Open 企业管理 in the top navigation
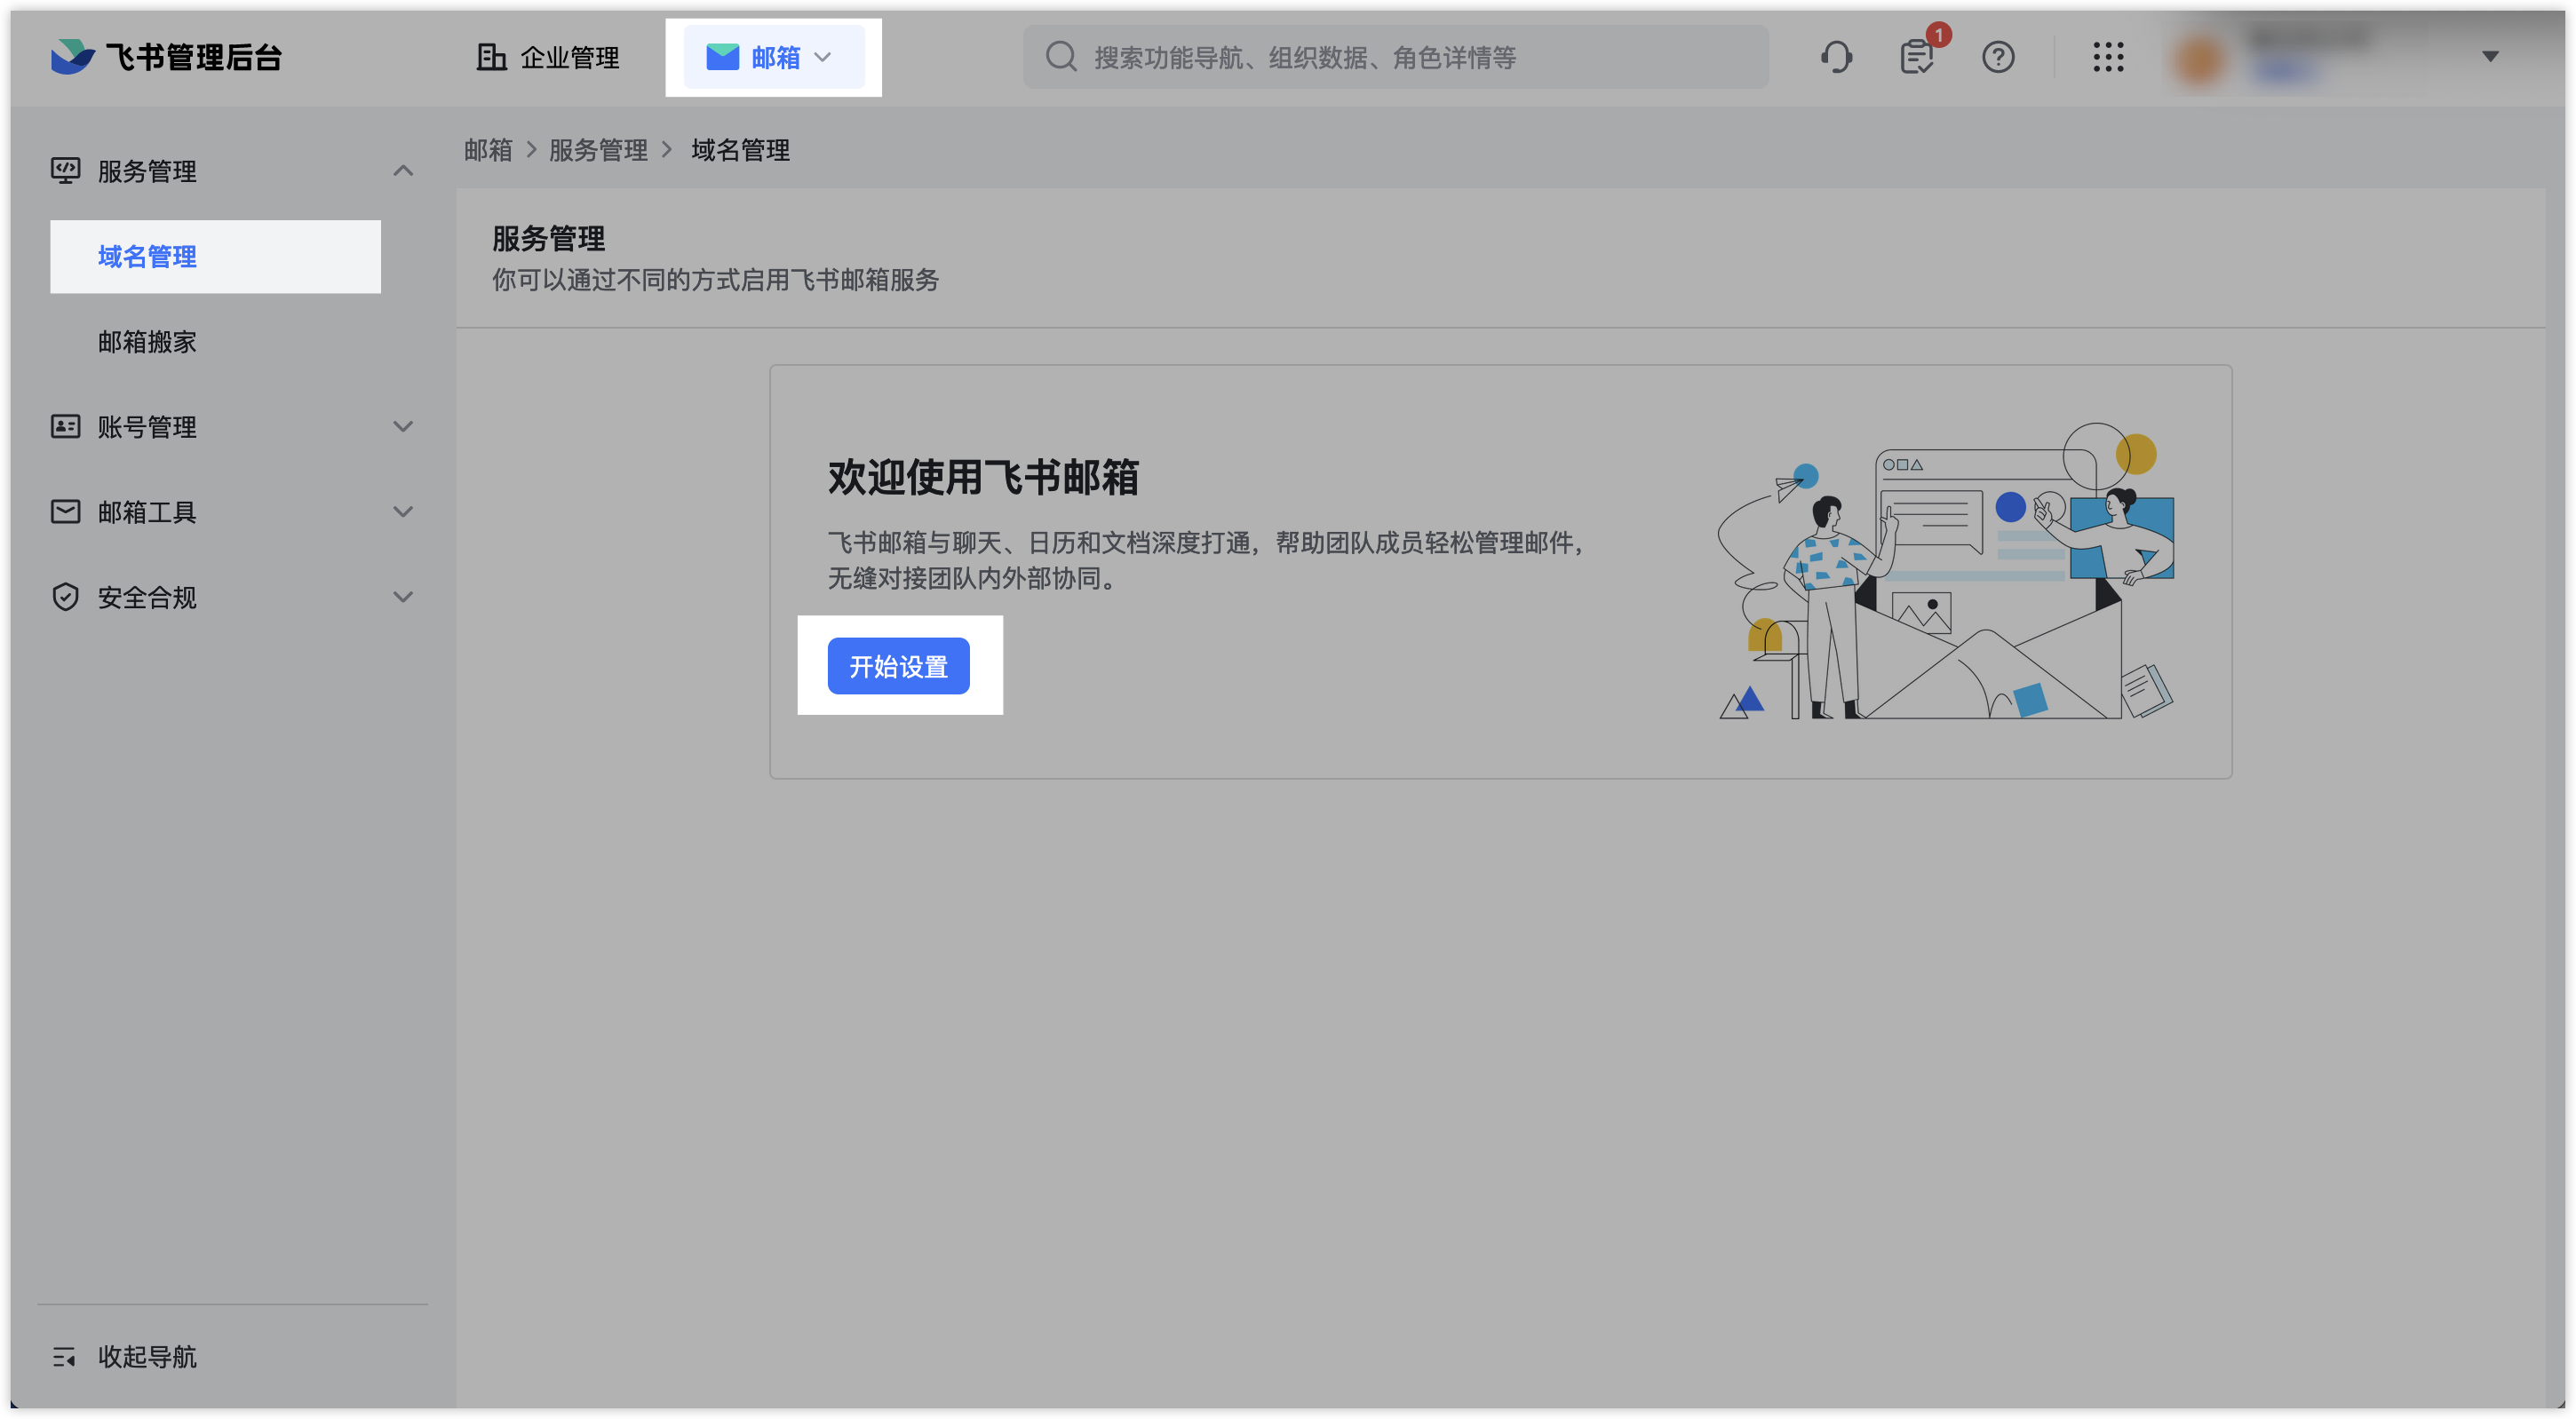The height and width of the screenshot is (1419, 2576). point(548,58)
